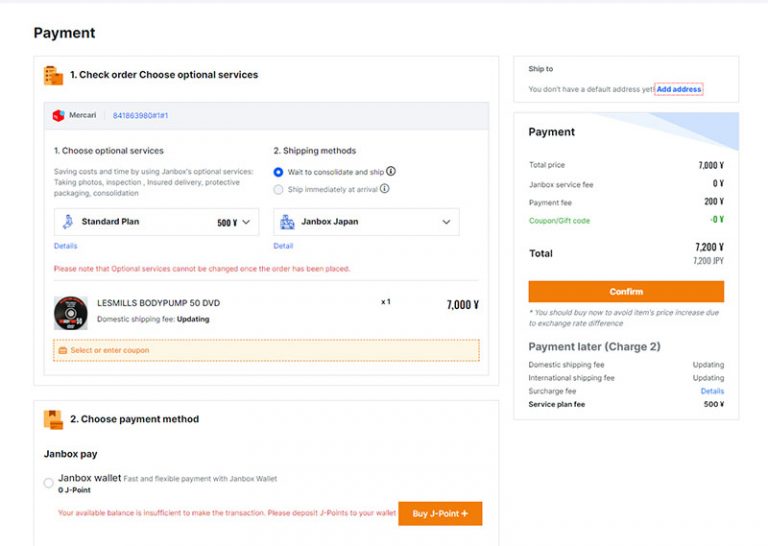The image size is (768, 546).
Task: Click the Check order section icon
Action: click(x=53, y=75)
